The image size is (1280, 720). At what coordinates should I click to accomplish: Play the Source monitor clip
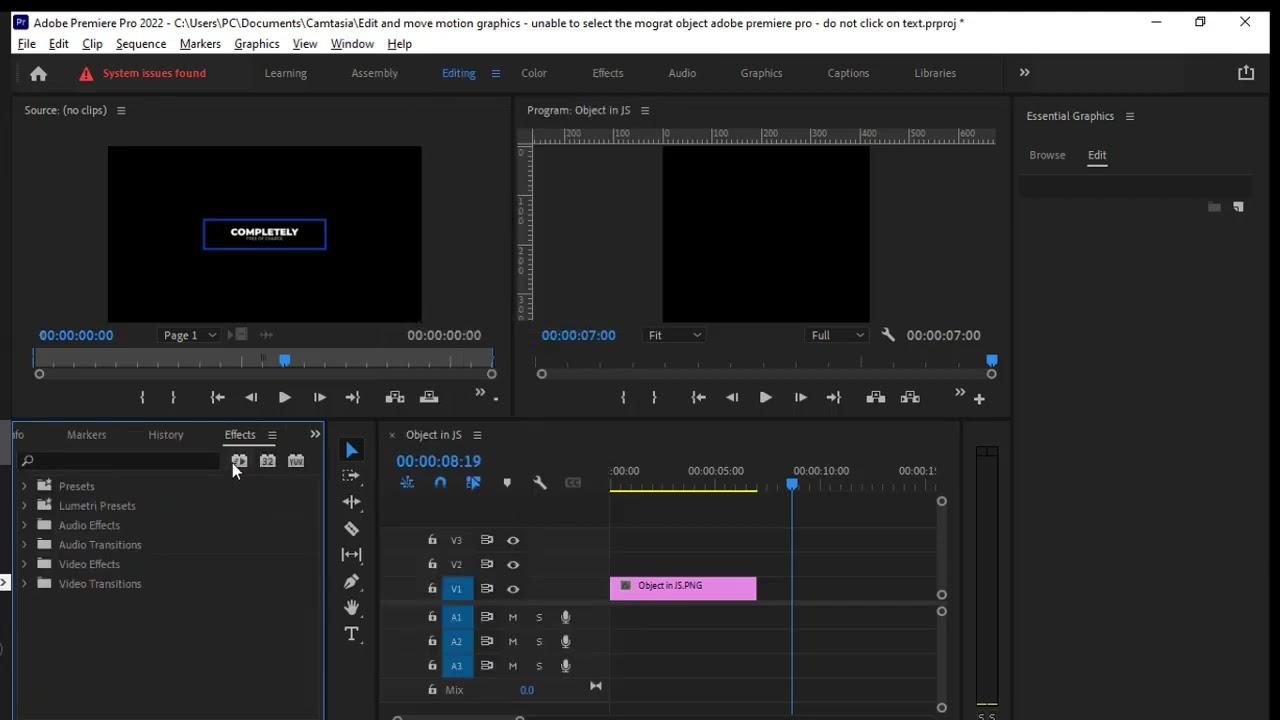pyautogui.click(x=284, y=397)
